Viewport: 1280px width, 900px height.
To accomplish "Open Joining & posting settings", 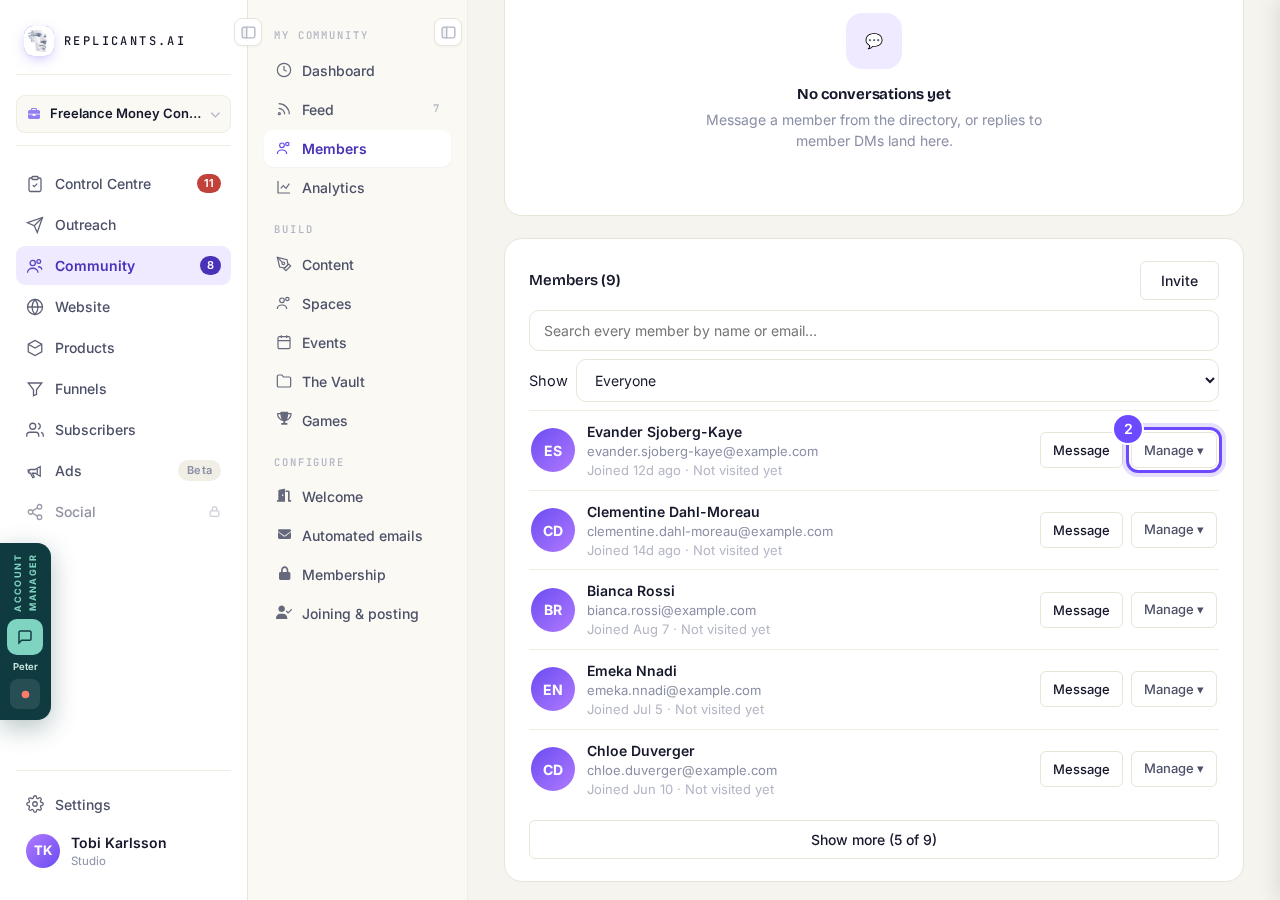I will point(357,613).
